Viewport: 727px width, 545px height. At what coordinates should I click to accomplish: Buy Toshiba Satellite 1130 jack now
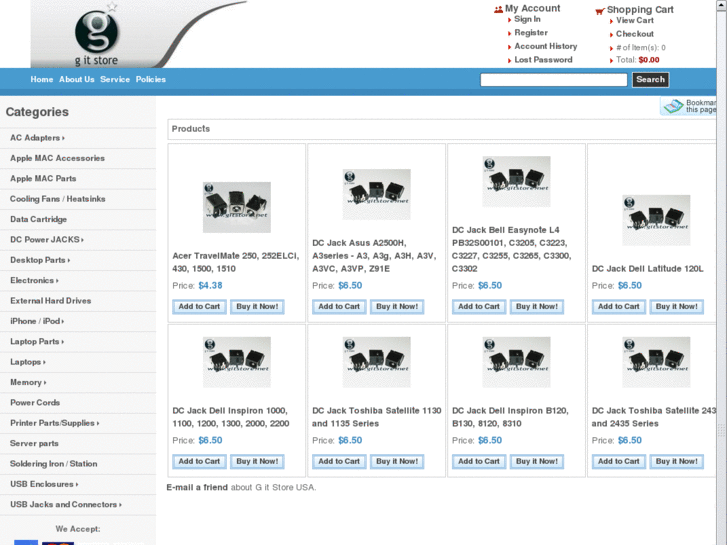397,462
